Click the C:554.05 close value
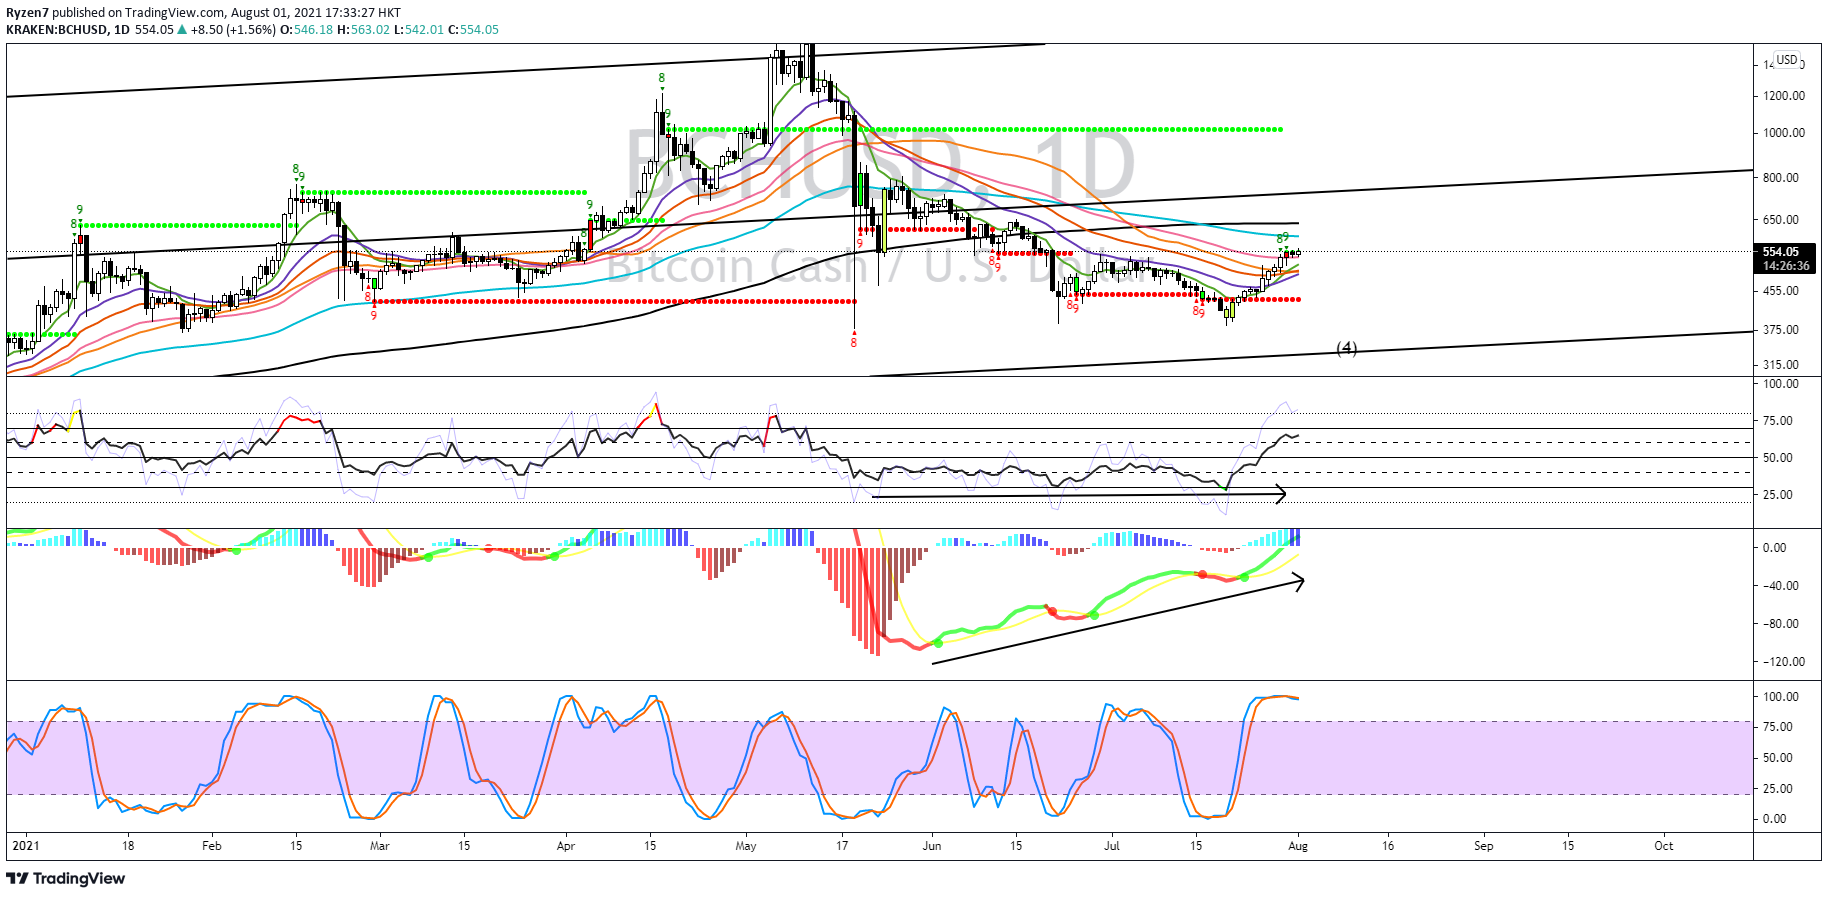The height and width of the screenshot is (897, 1828). click(x=473, y=29)
